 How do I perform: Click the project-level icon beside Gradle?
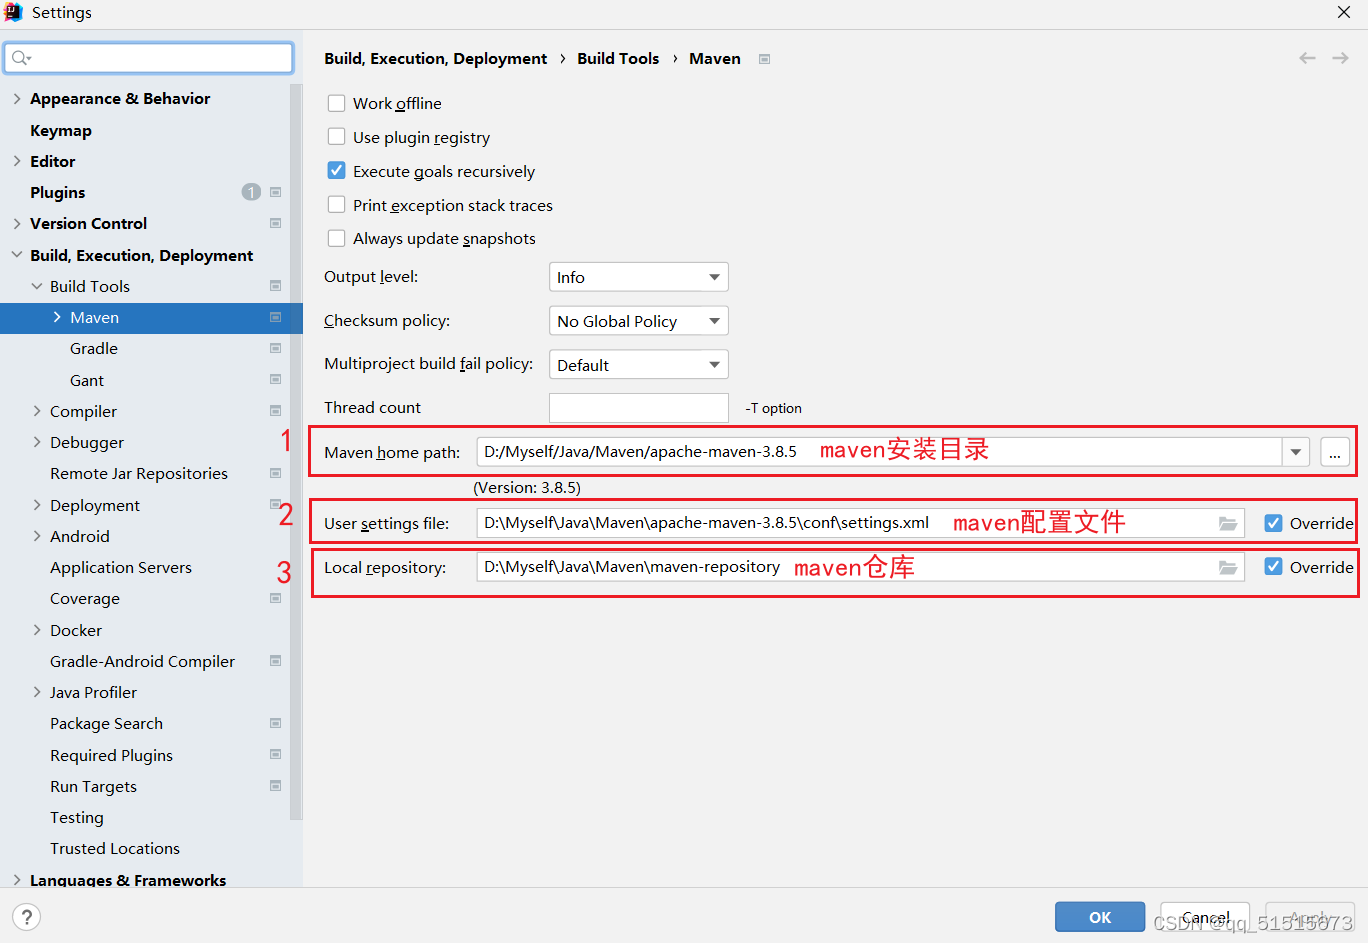click(275, 348)
